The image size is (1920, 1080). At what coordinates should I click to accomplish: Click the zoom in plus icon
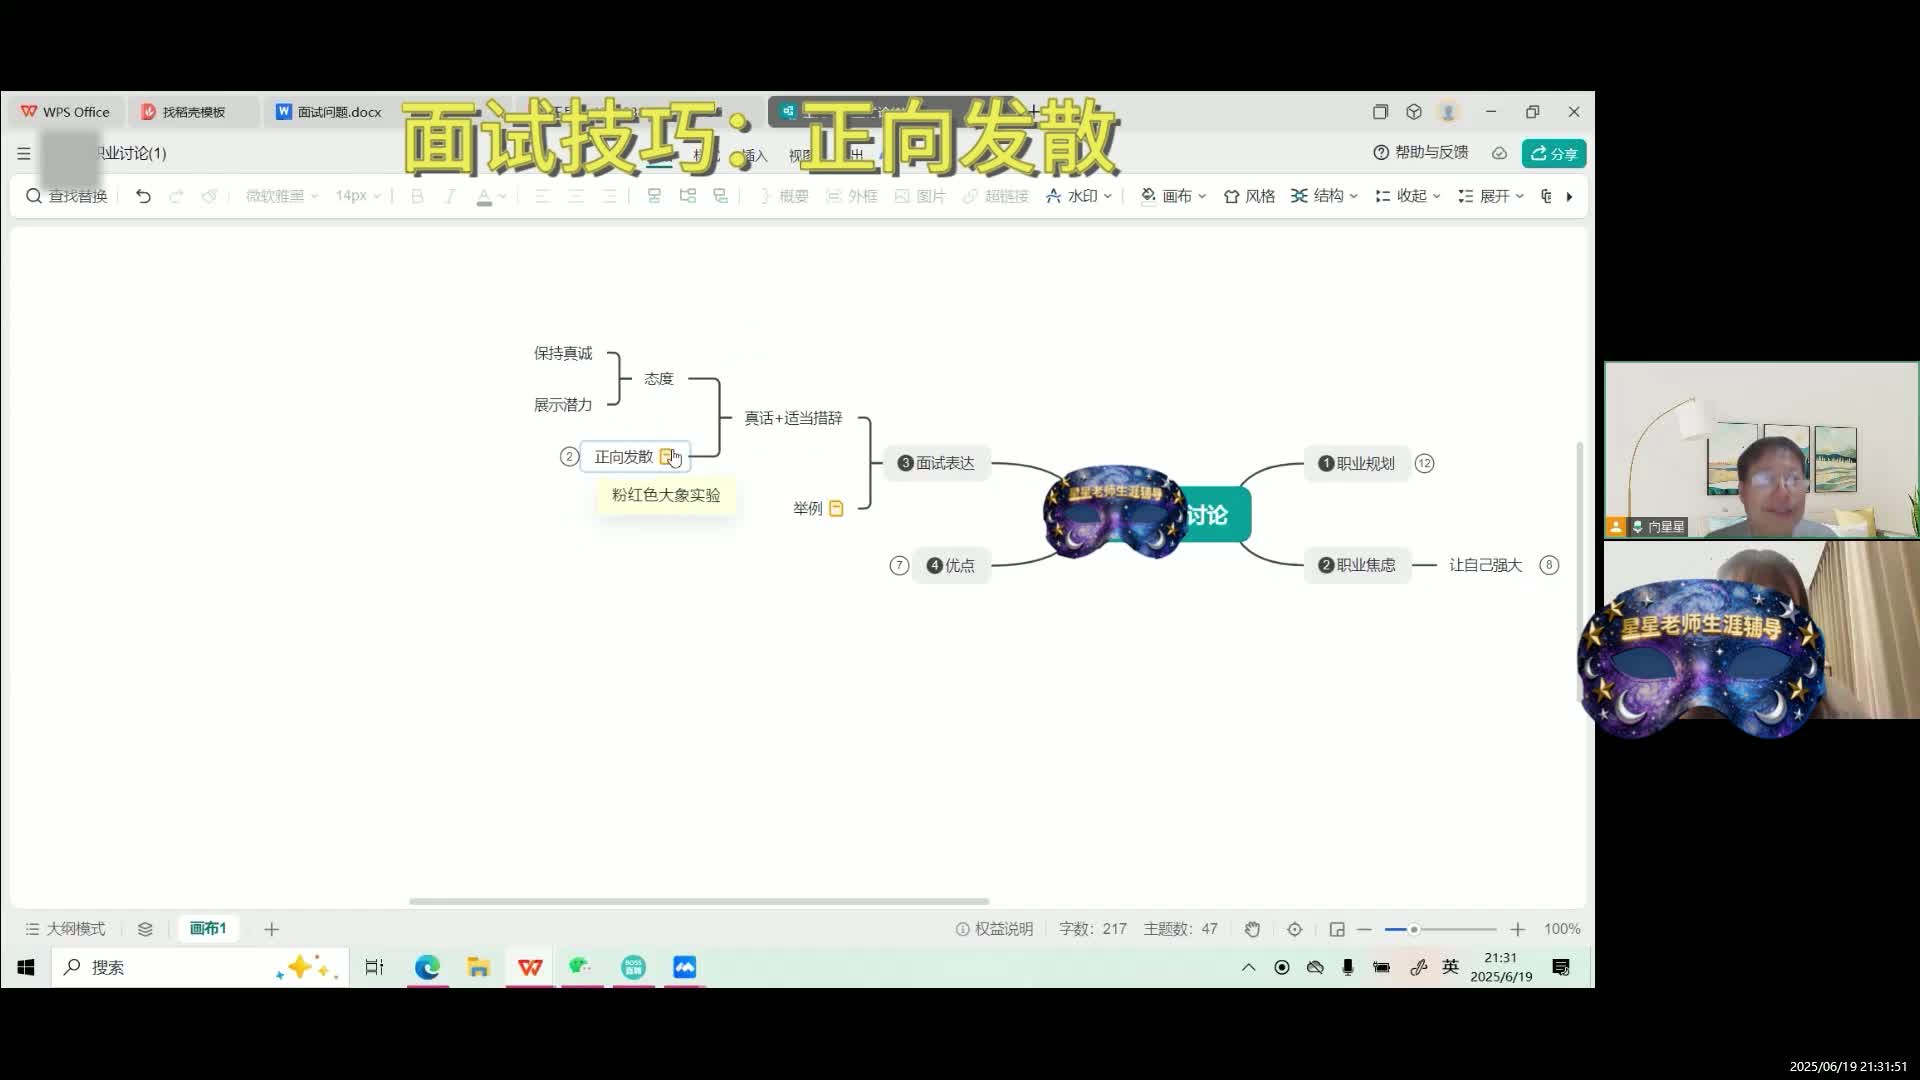(x=1518, y=929)
